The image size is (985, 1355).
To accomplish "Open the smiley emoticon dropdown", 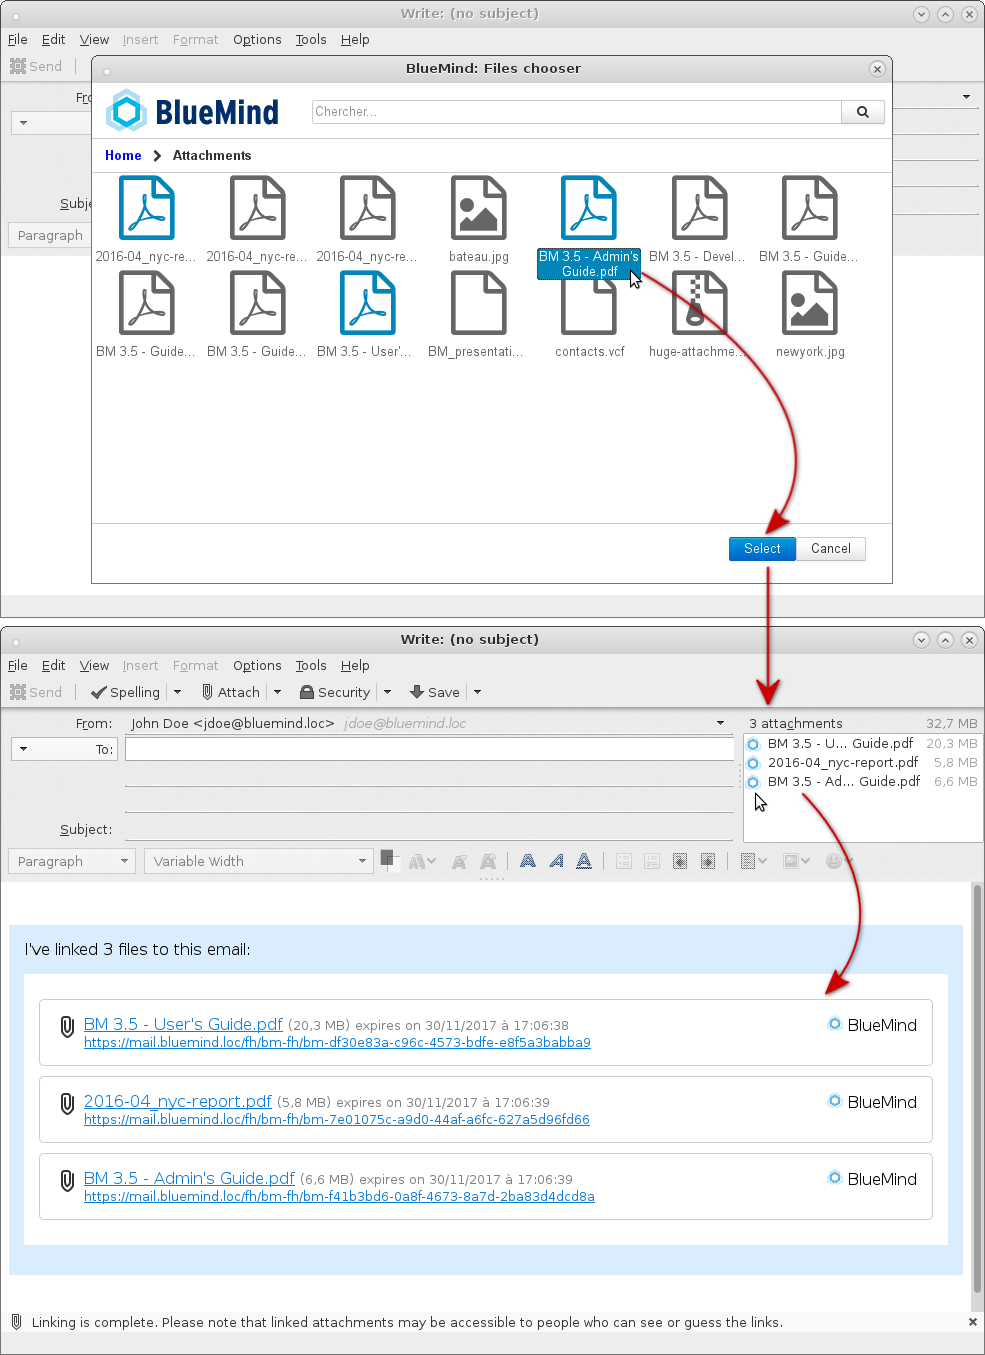I will 839,861.
